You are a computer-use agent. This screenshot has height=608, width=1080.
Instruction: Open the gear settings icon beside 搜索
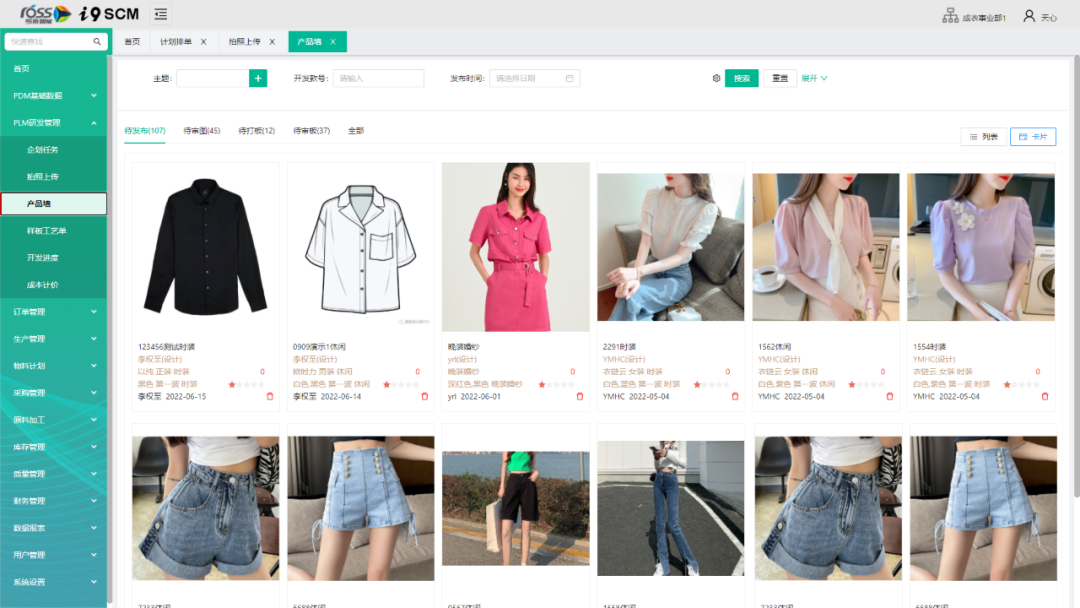pyautogui.click(x=716, y=78)
